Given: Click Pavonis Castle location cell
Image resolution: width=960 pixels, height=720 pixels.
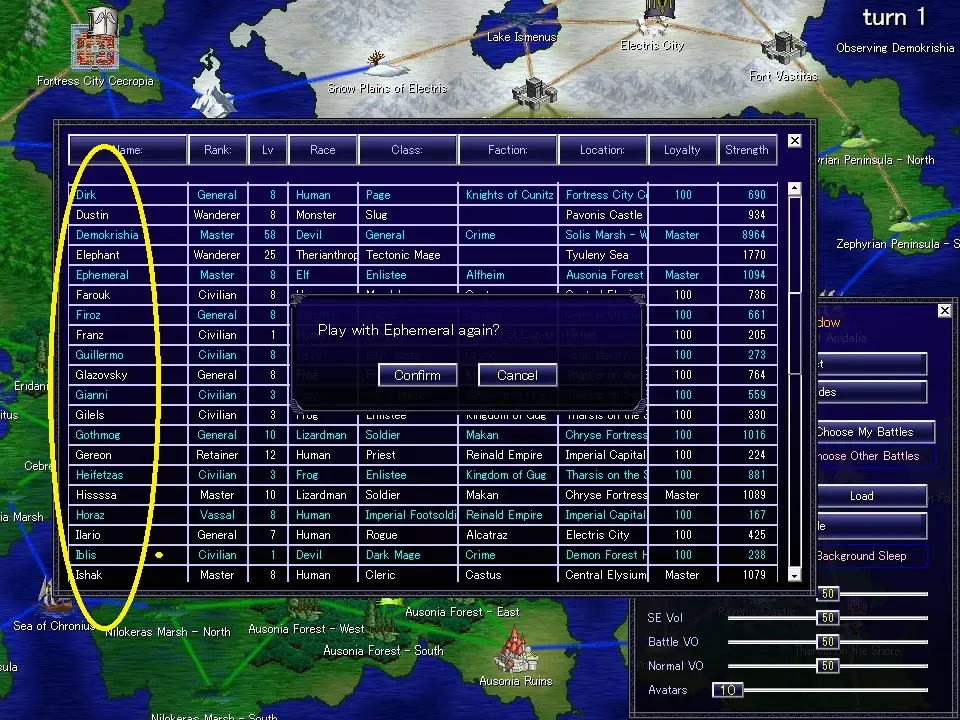Looking at the screenshot, I should click(x=603, y=215).
